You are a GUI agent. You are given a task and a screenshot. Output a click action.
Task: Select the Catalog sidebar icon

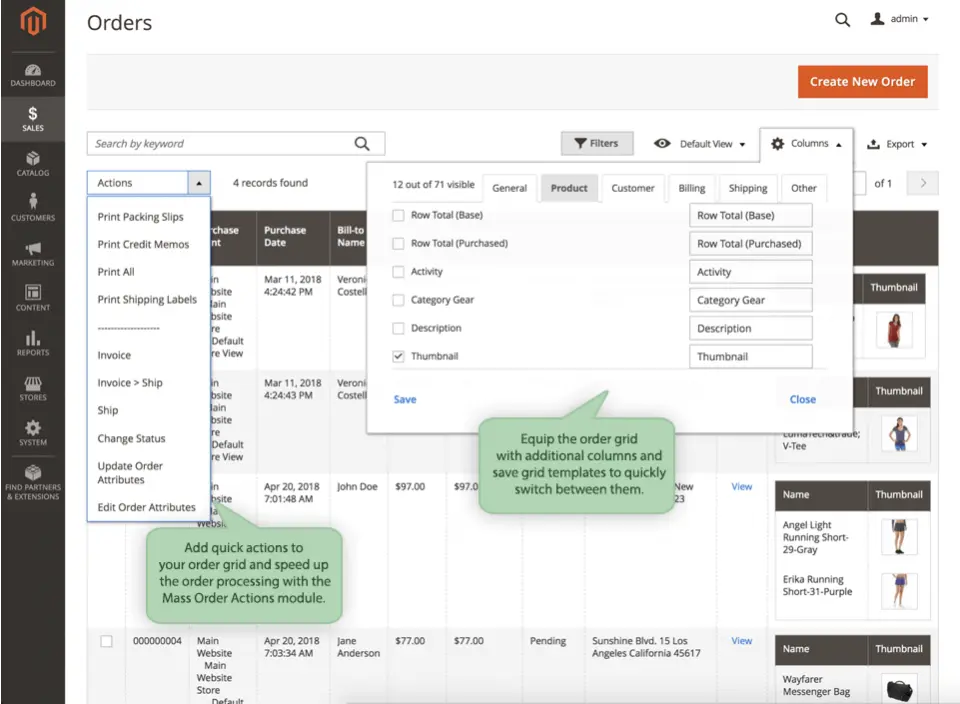pos(33,163)
